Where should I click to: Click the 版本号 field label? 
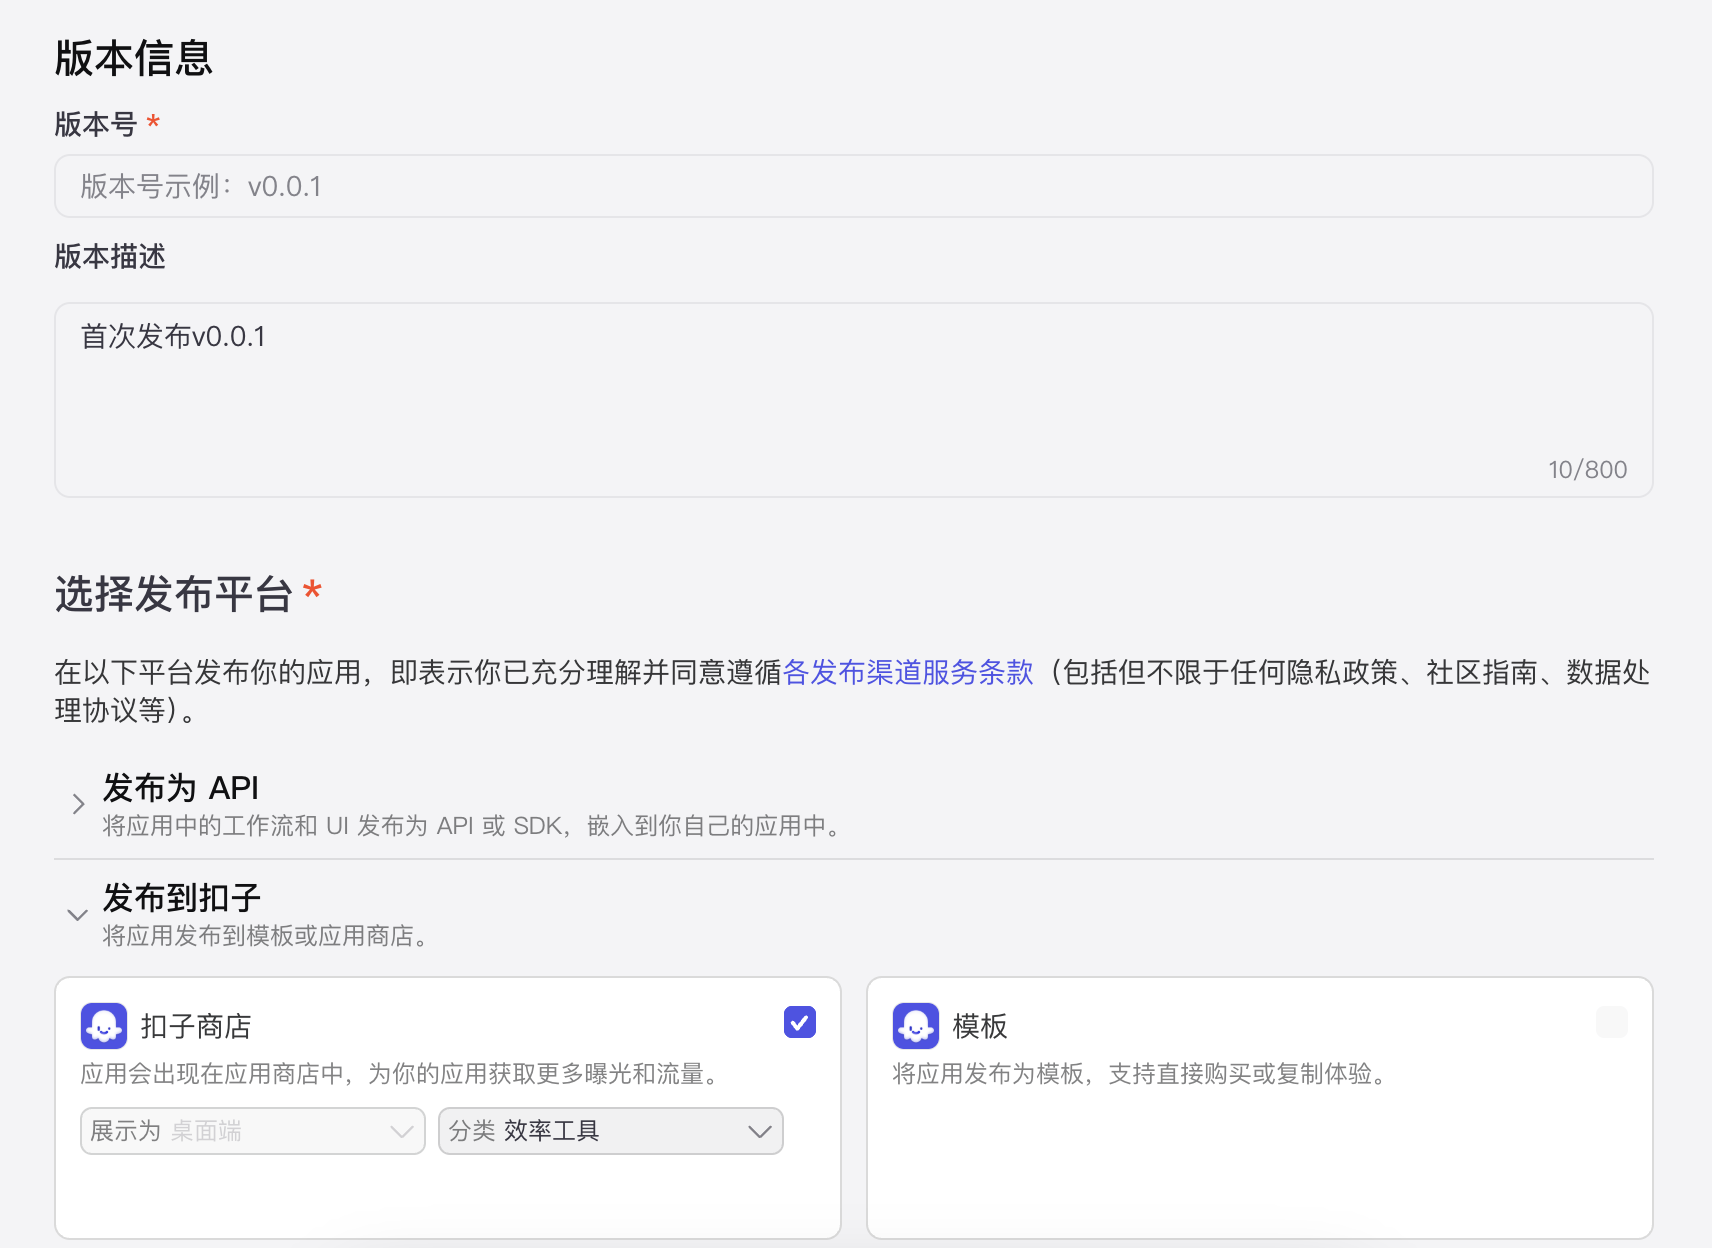coord(96,124)
